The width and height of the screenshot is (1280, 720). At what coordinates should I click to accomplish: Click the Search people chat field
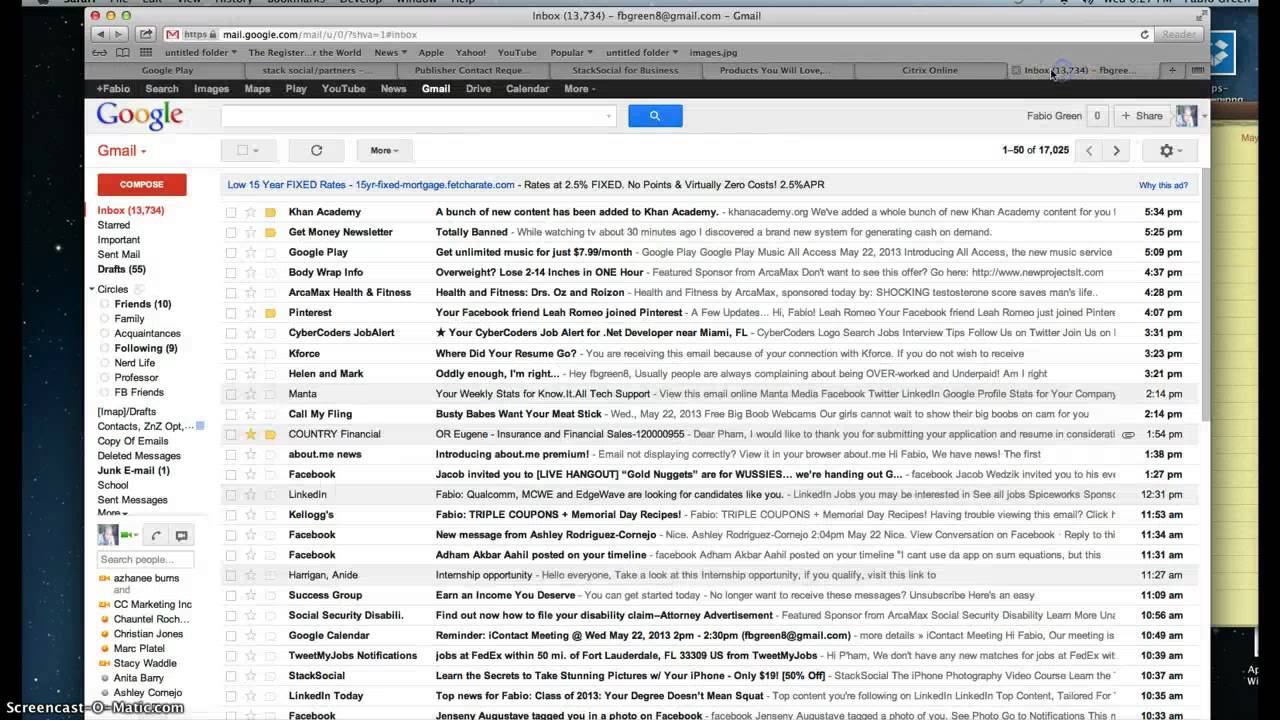coord(146,559)
